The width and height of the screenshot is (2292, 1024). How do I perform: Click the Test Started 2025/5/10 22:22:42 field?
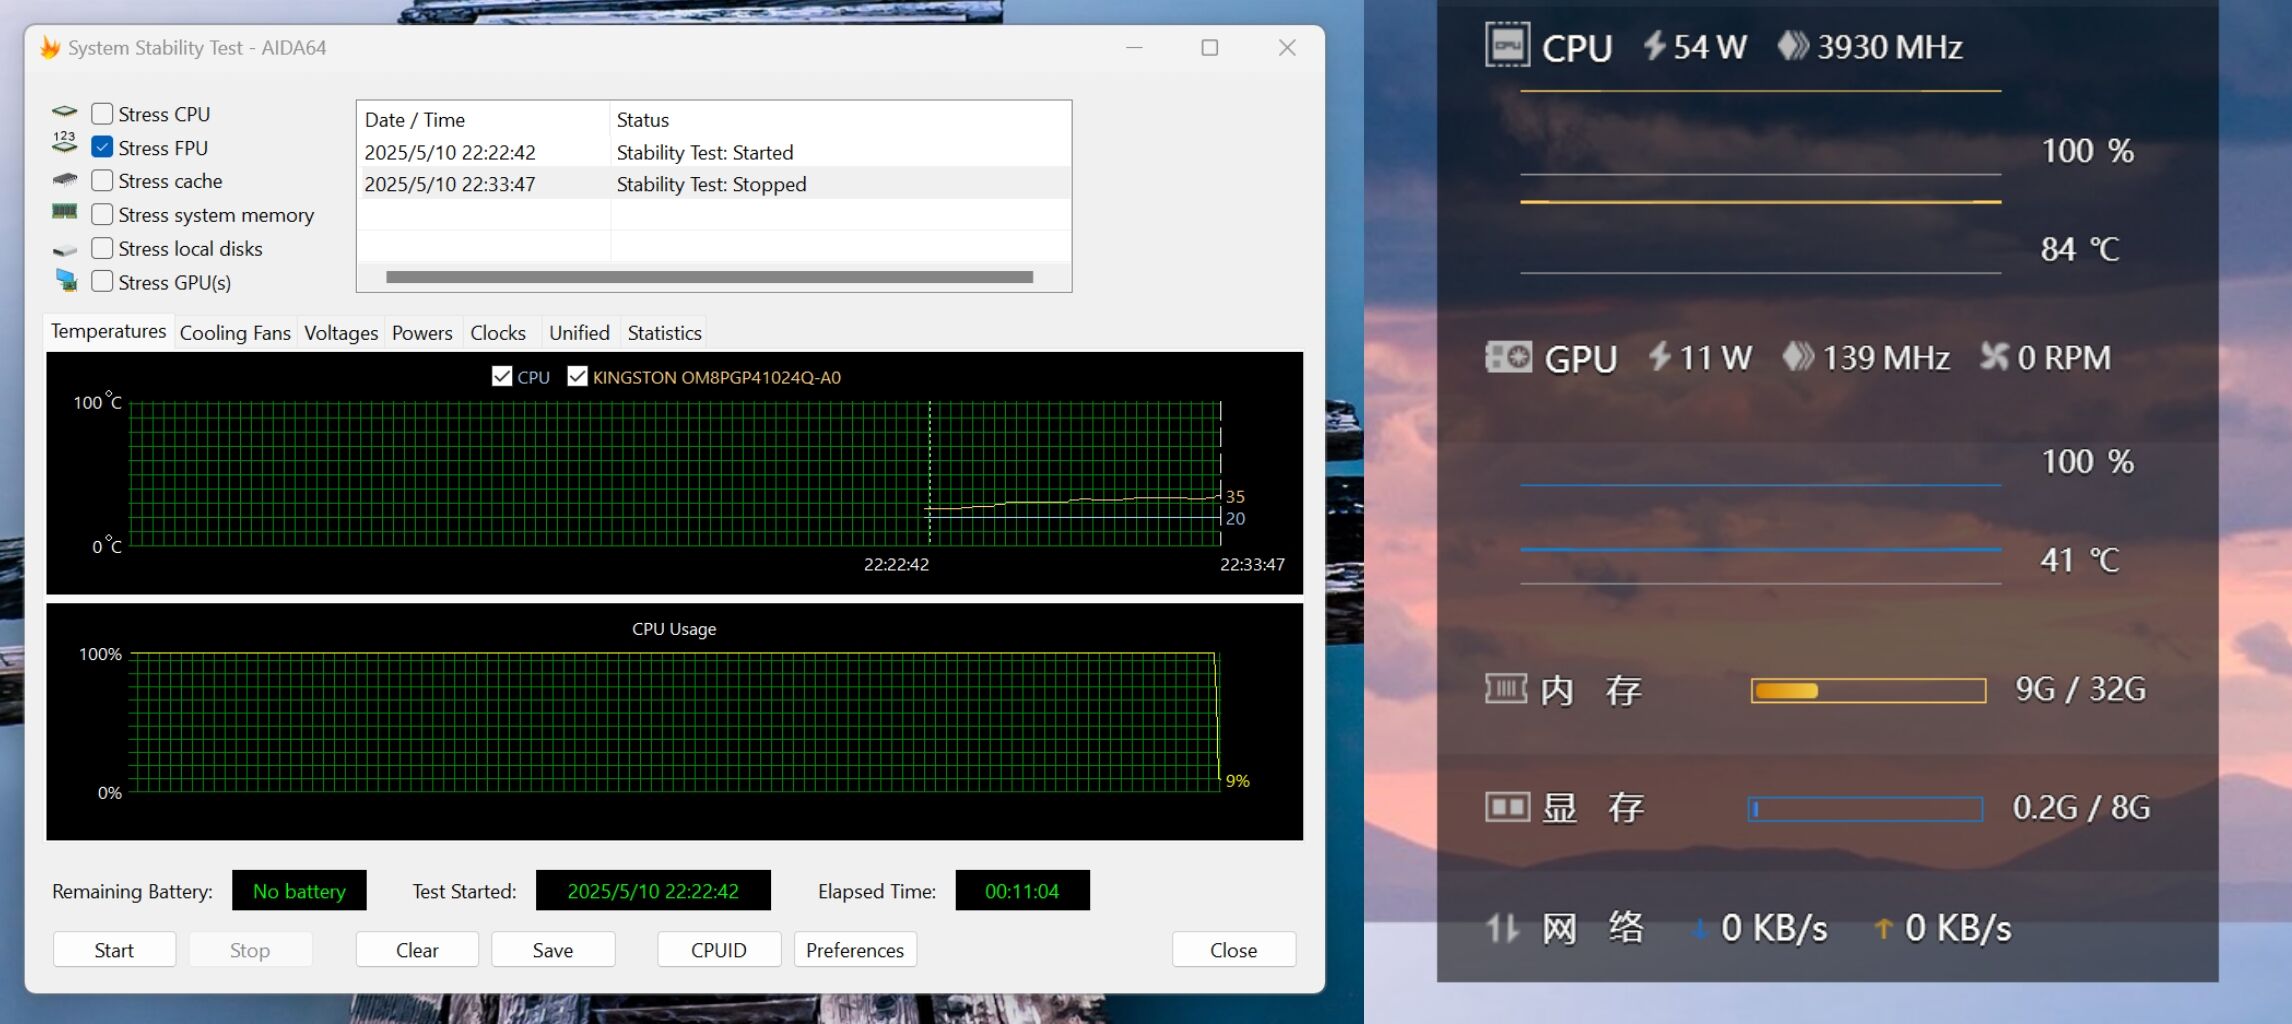[653, 891]
